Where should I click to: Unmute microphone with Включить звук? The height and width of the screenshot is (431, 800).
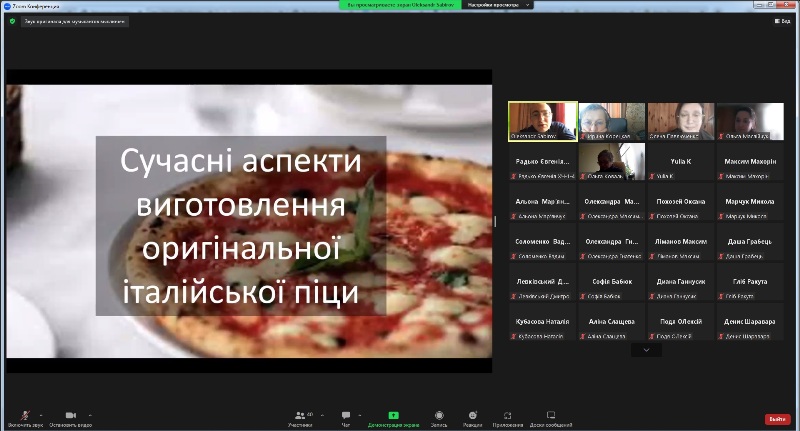tap(25, 416)
